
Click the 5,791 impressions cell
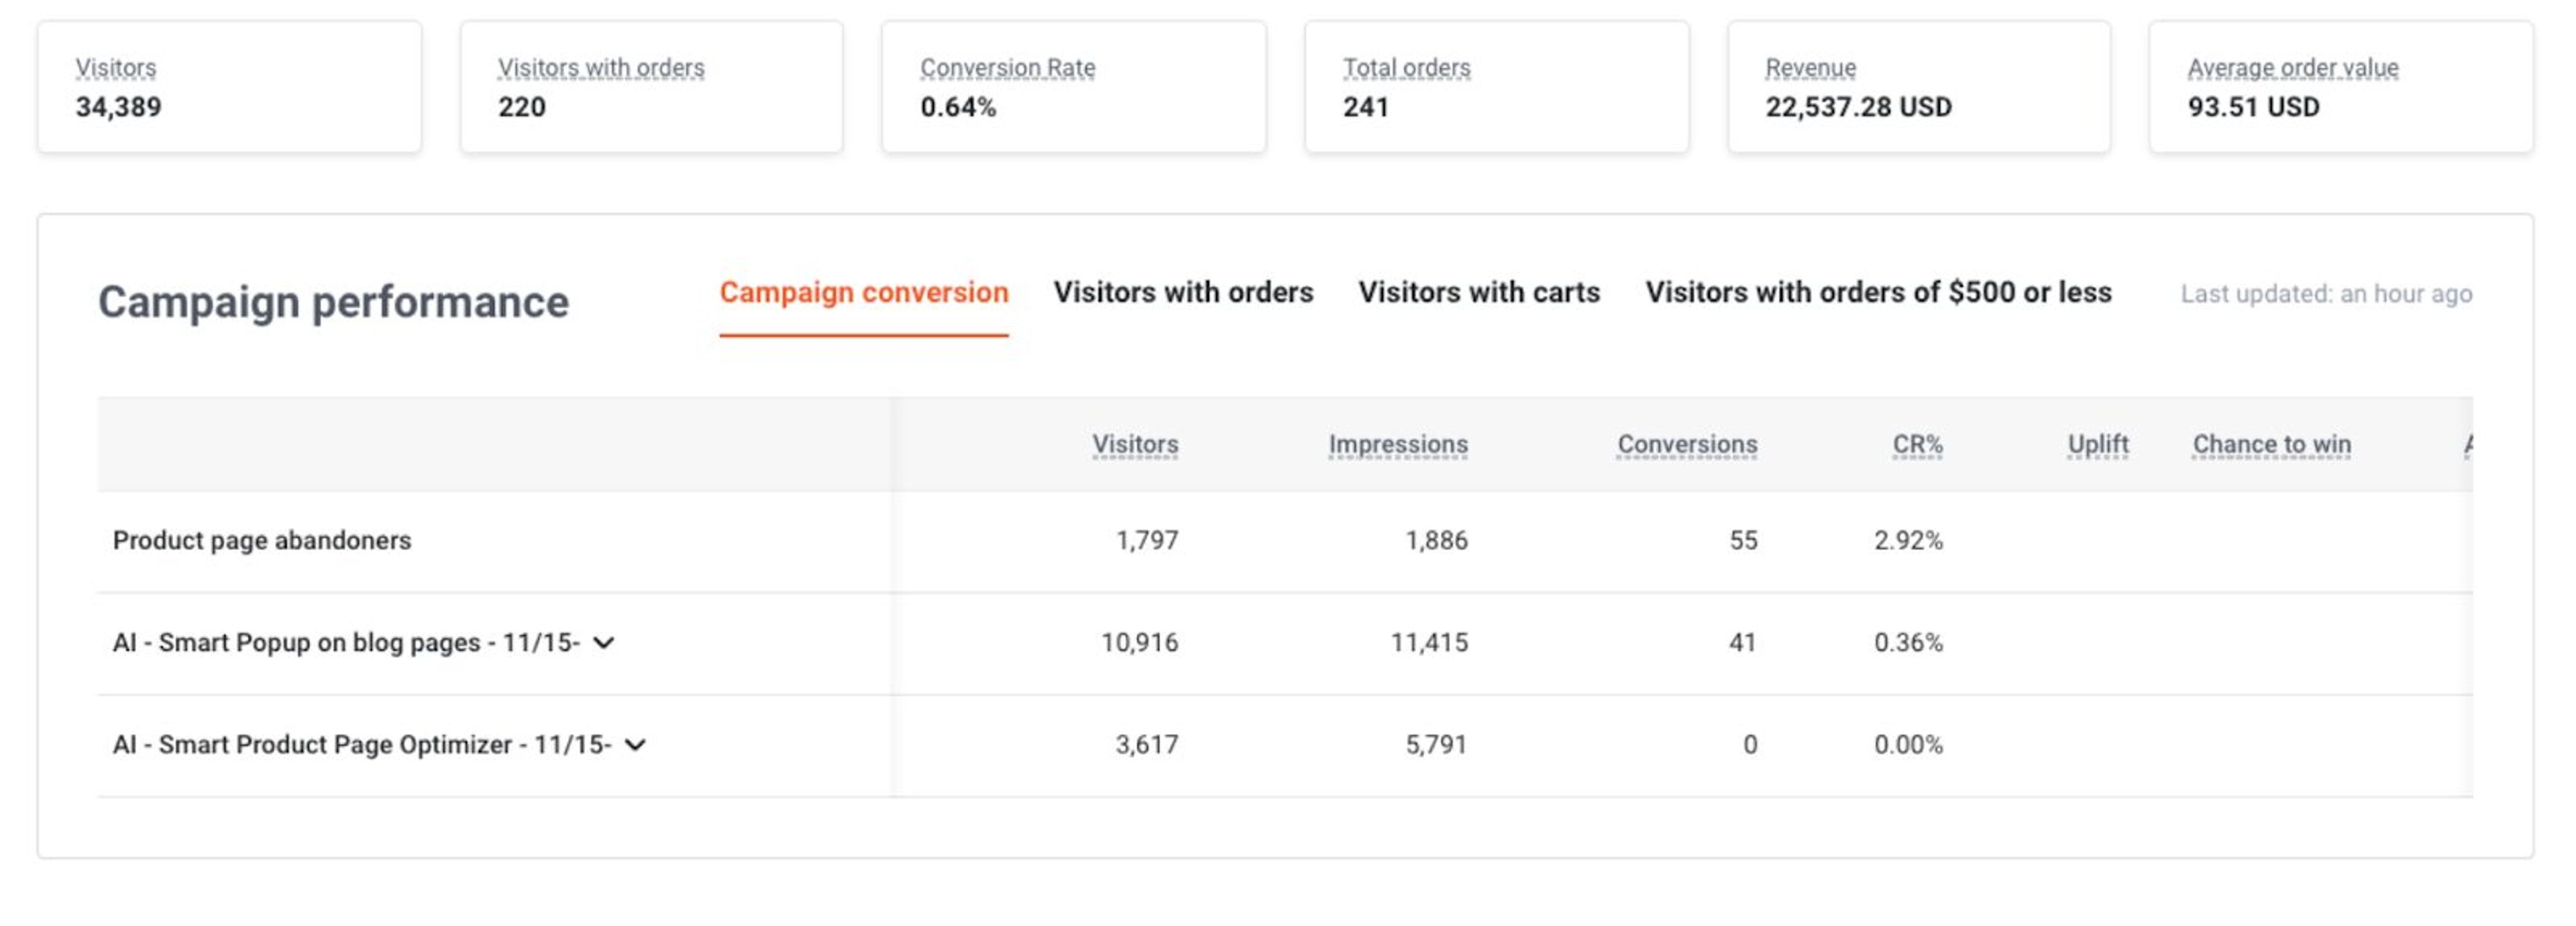1436,744
